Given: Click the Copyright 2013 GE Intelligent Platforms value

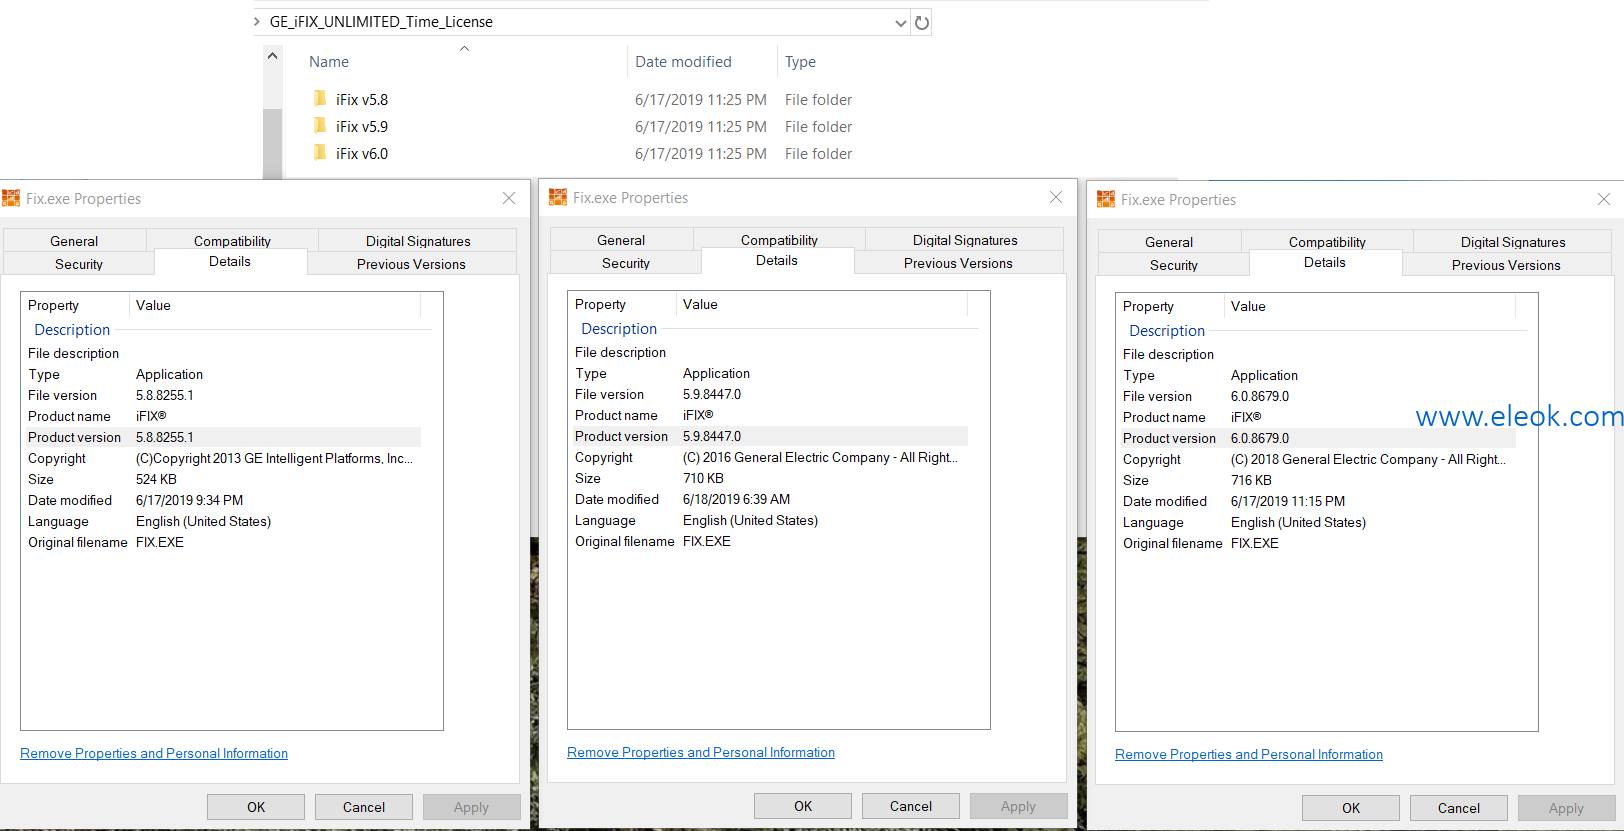Looking at the screenshot, I should pyautogui.click(x=274, y=458).
